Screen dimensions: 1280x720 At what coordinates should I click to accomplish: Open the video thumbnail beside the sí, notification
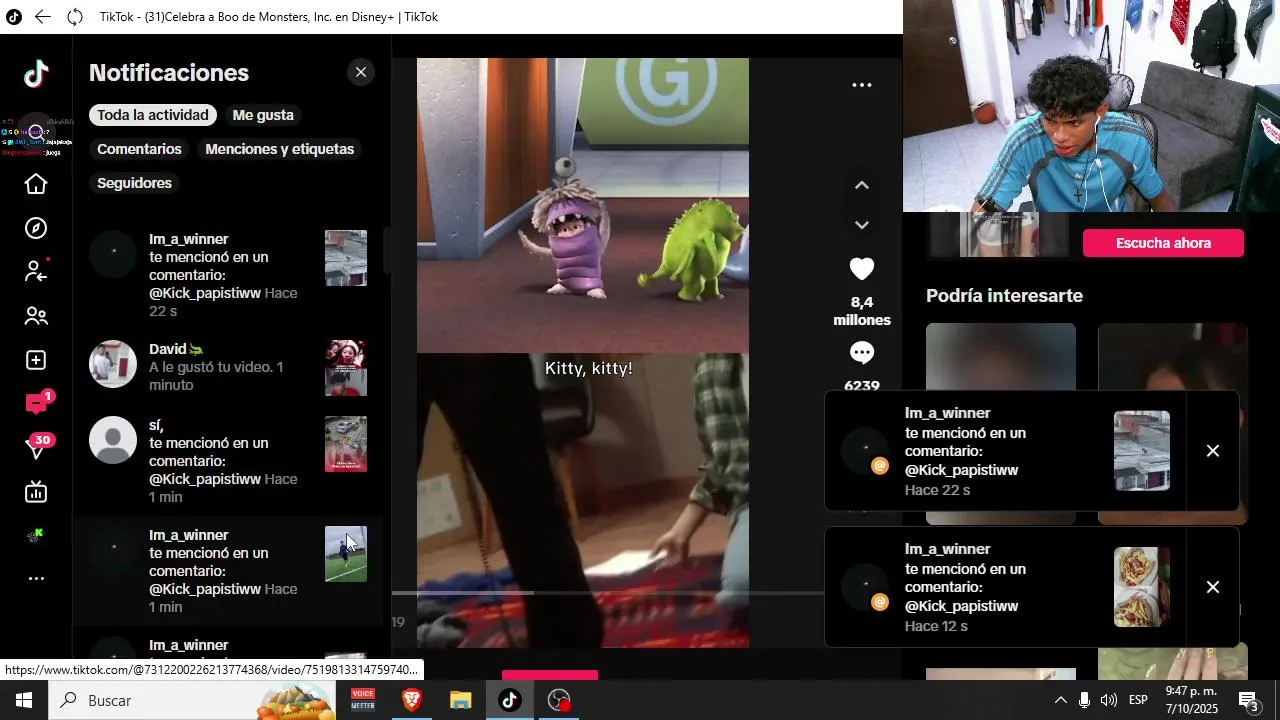(346, 444)
